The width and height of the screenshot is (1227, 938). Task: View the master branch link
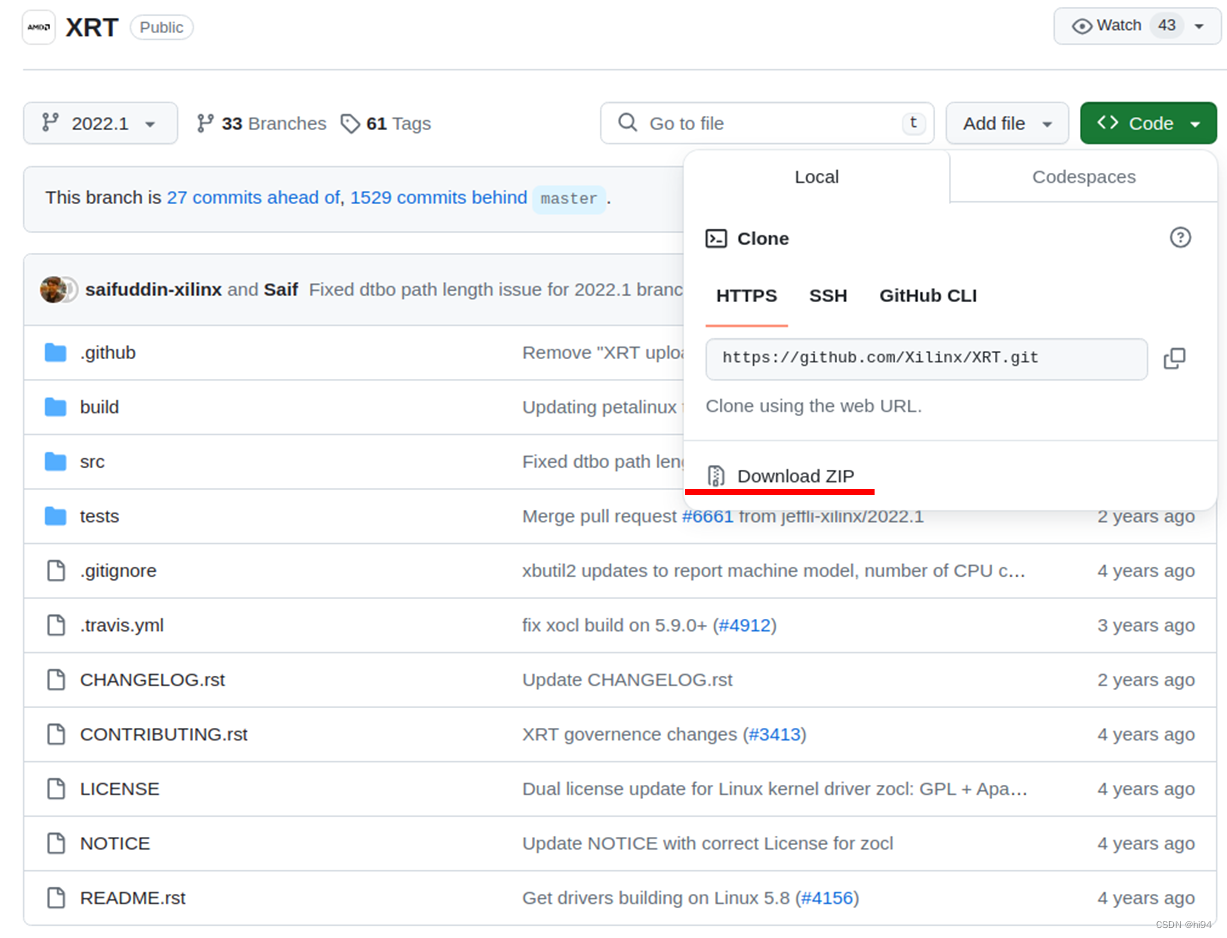(568, 199)
